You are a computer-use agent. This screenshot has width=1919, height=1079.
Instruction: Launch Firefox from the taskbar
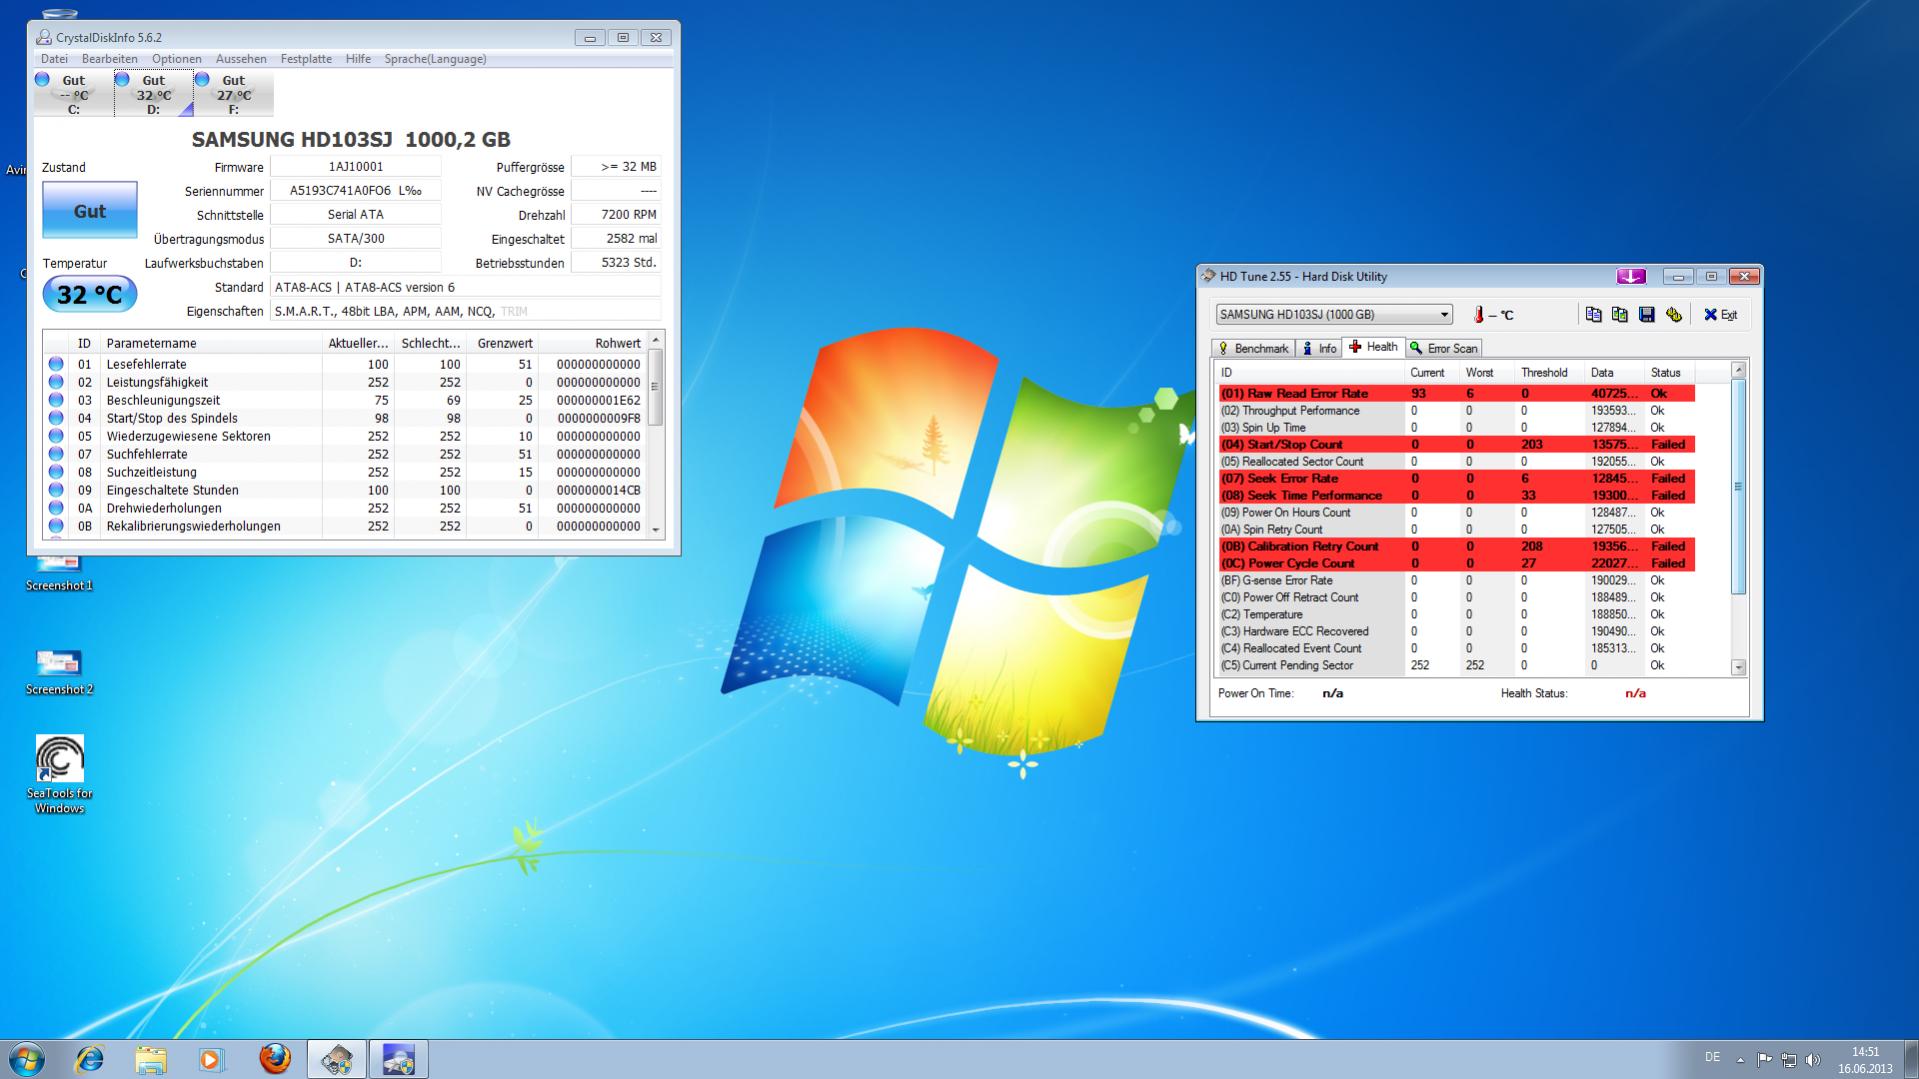[274, 1059]
